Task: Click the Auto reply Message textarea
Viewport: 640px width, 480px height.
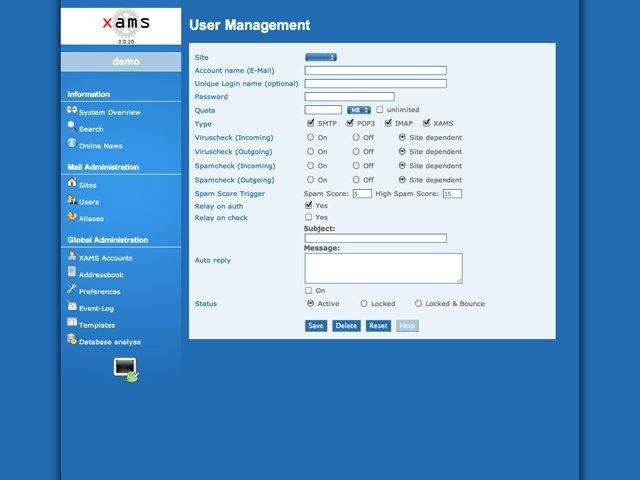Action: coord(384,268)
